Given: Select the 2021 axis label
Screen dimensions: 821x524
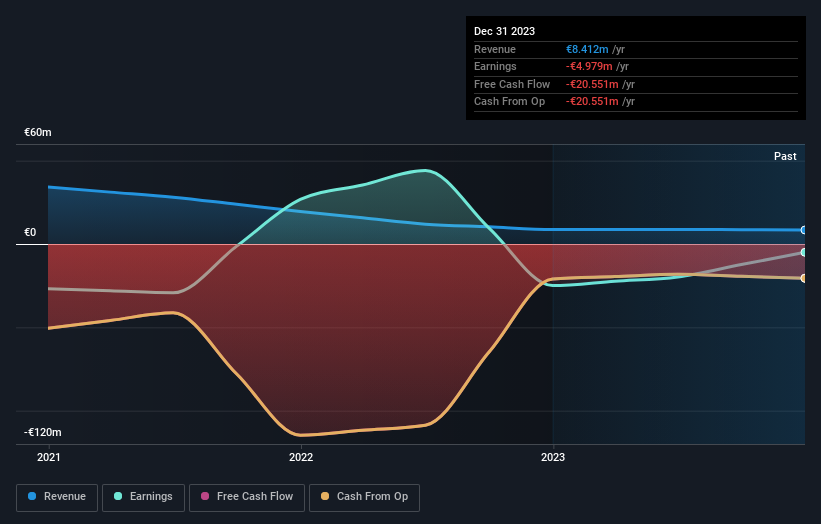Looking at the screenshot, I should point(49,458).
